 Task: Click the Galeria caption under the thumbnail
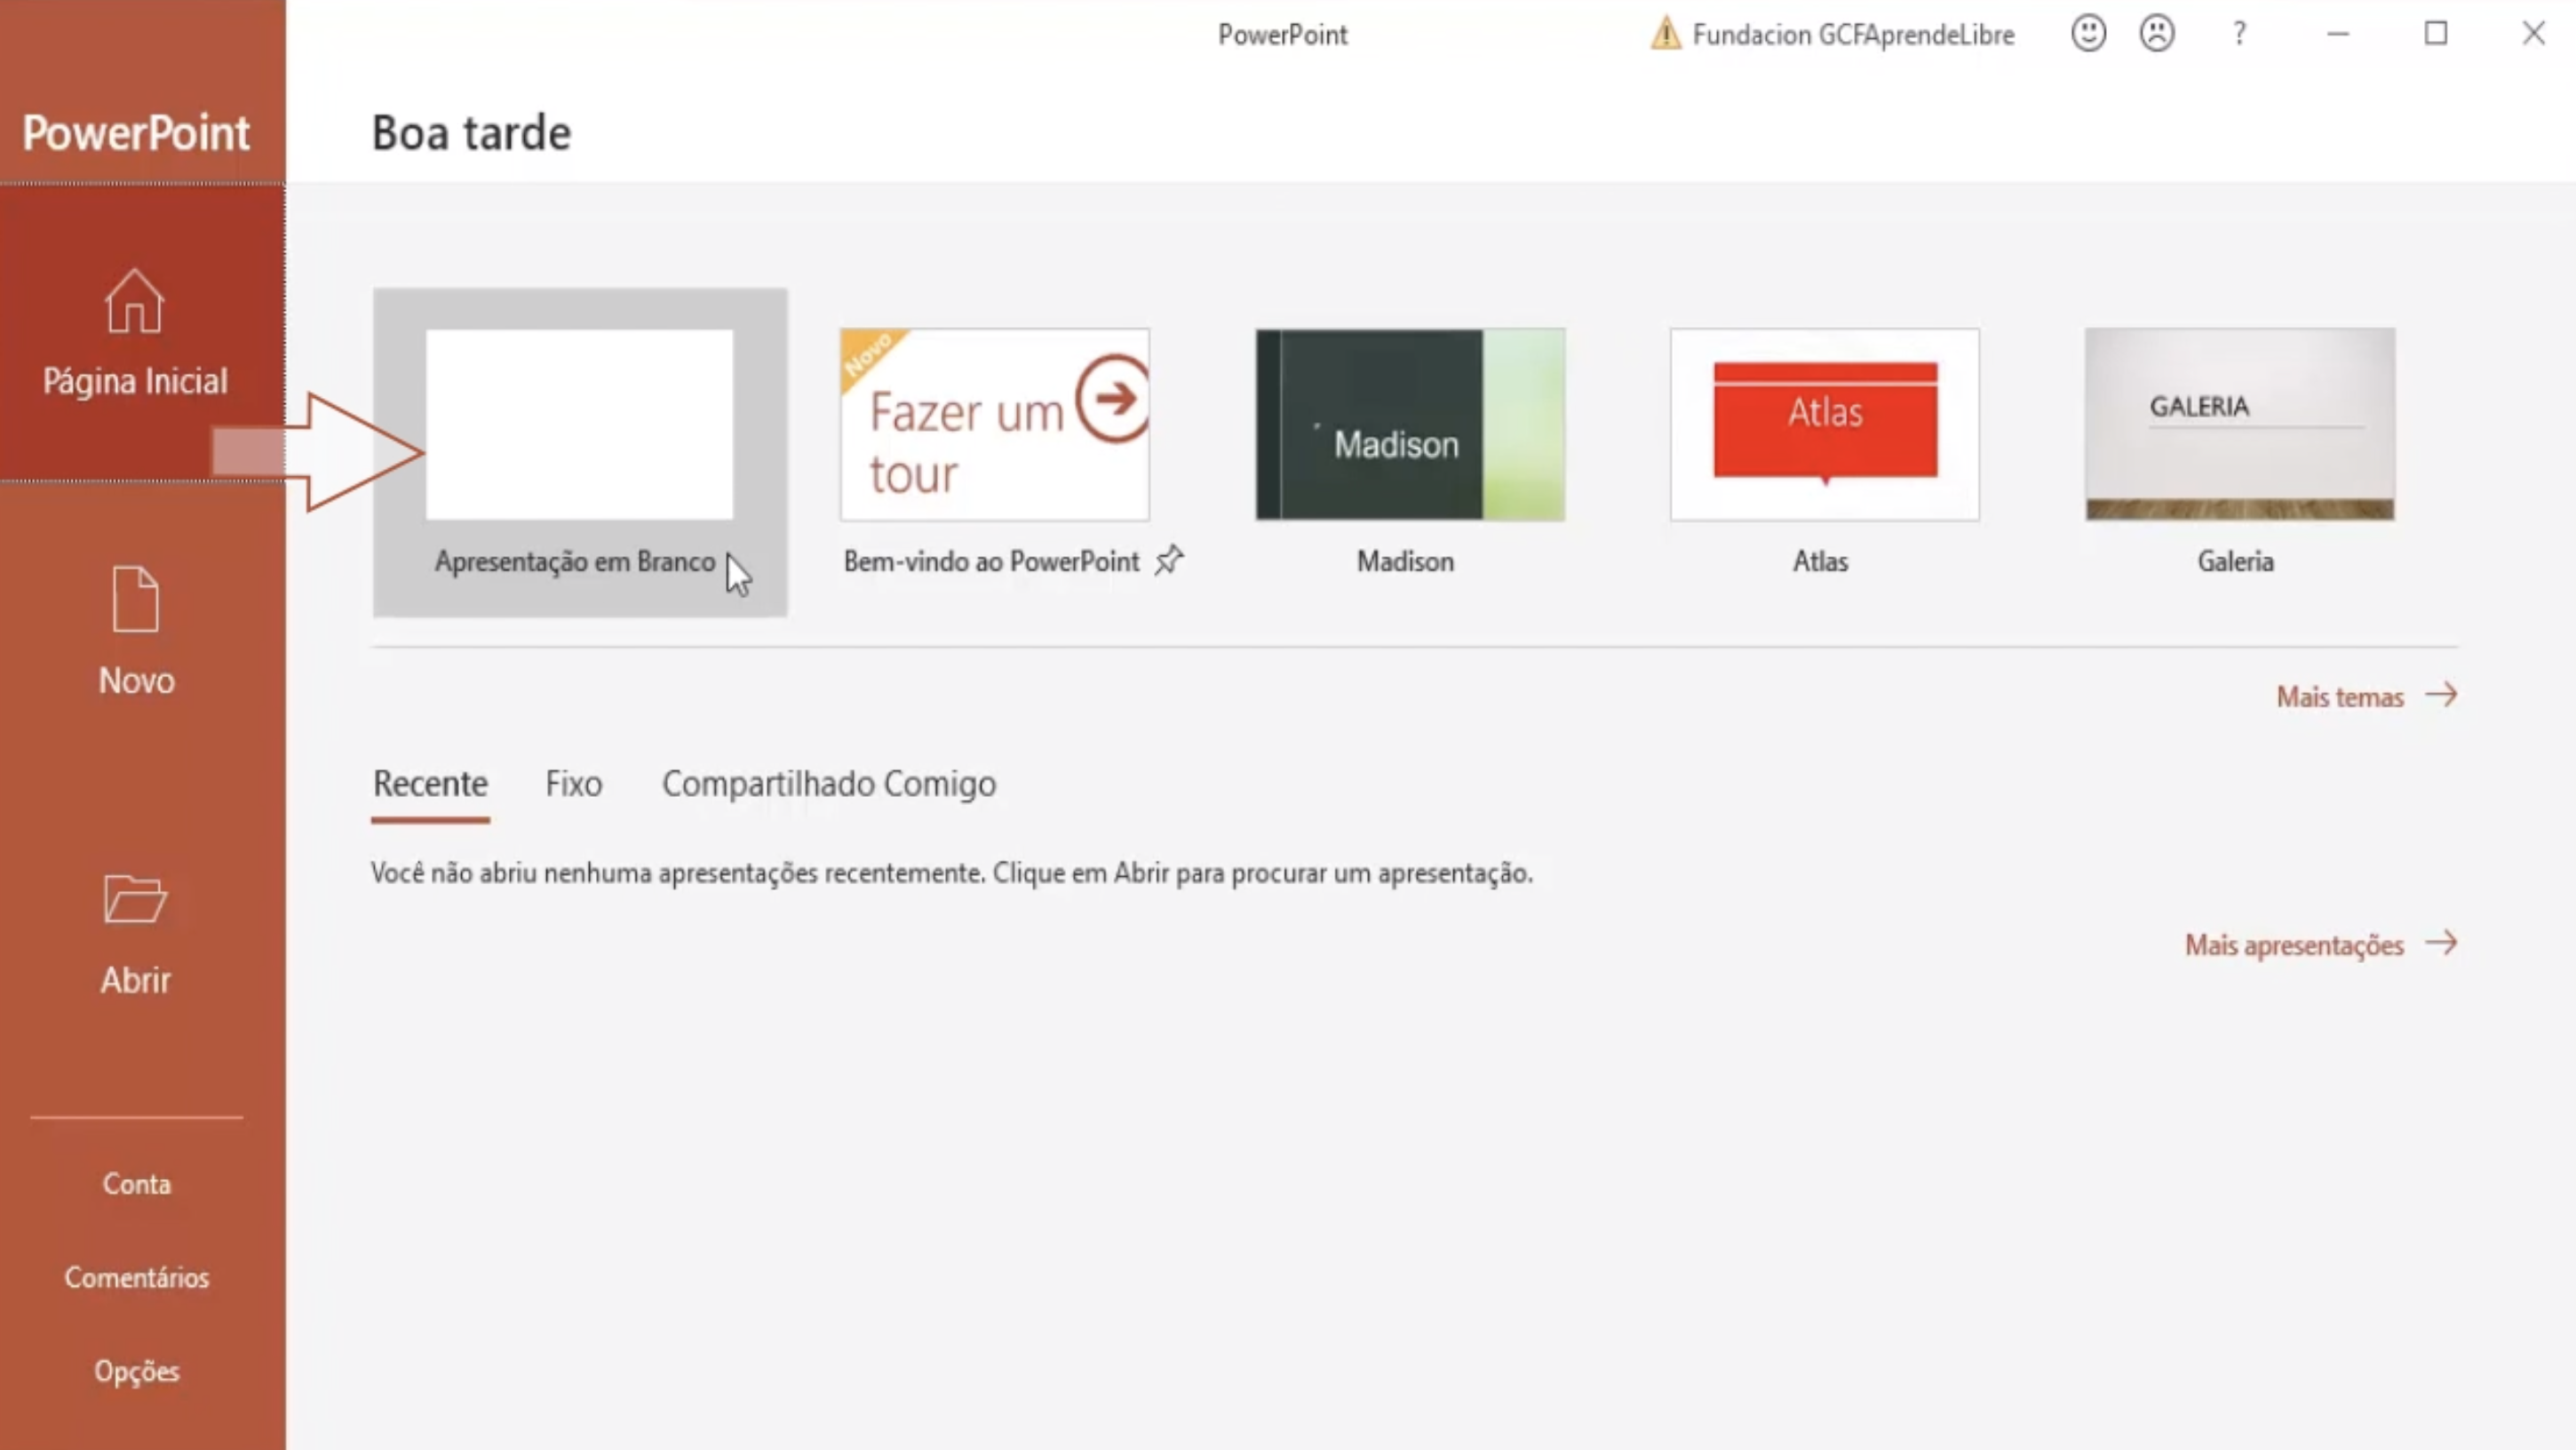tap(2235, 561)
